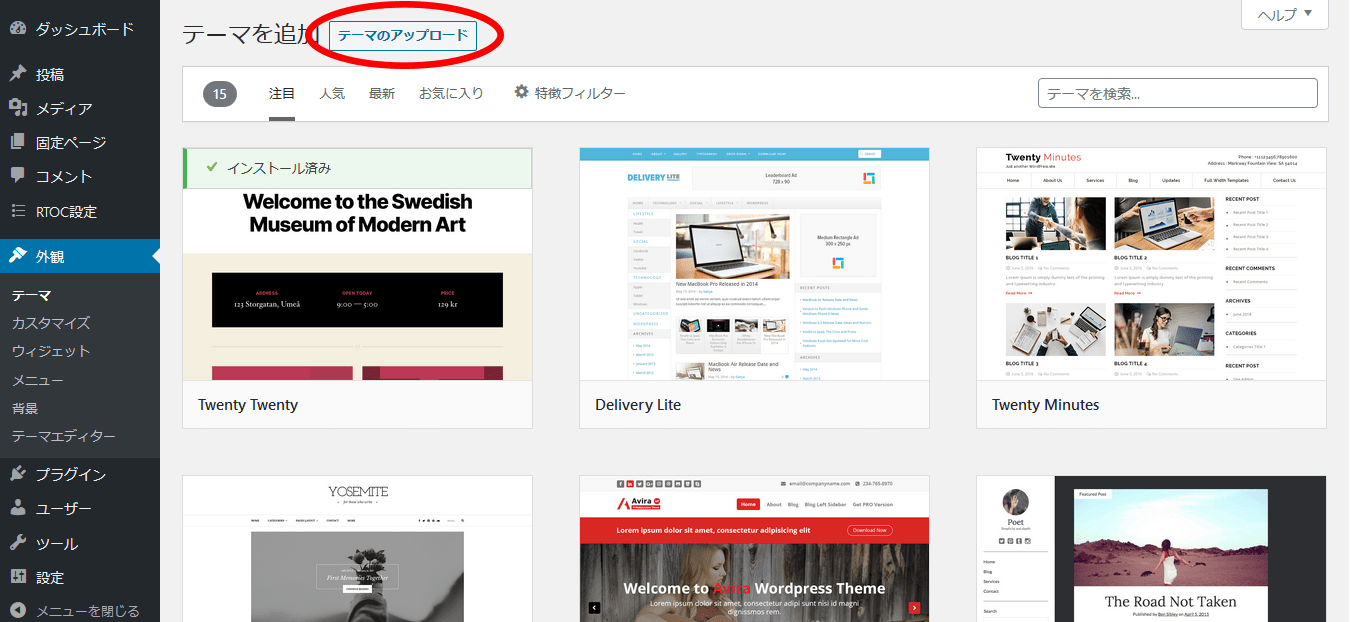Select the Avira theme thumbnail

coord(755,549)
